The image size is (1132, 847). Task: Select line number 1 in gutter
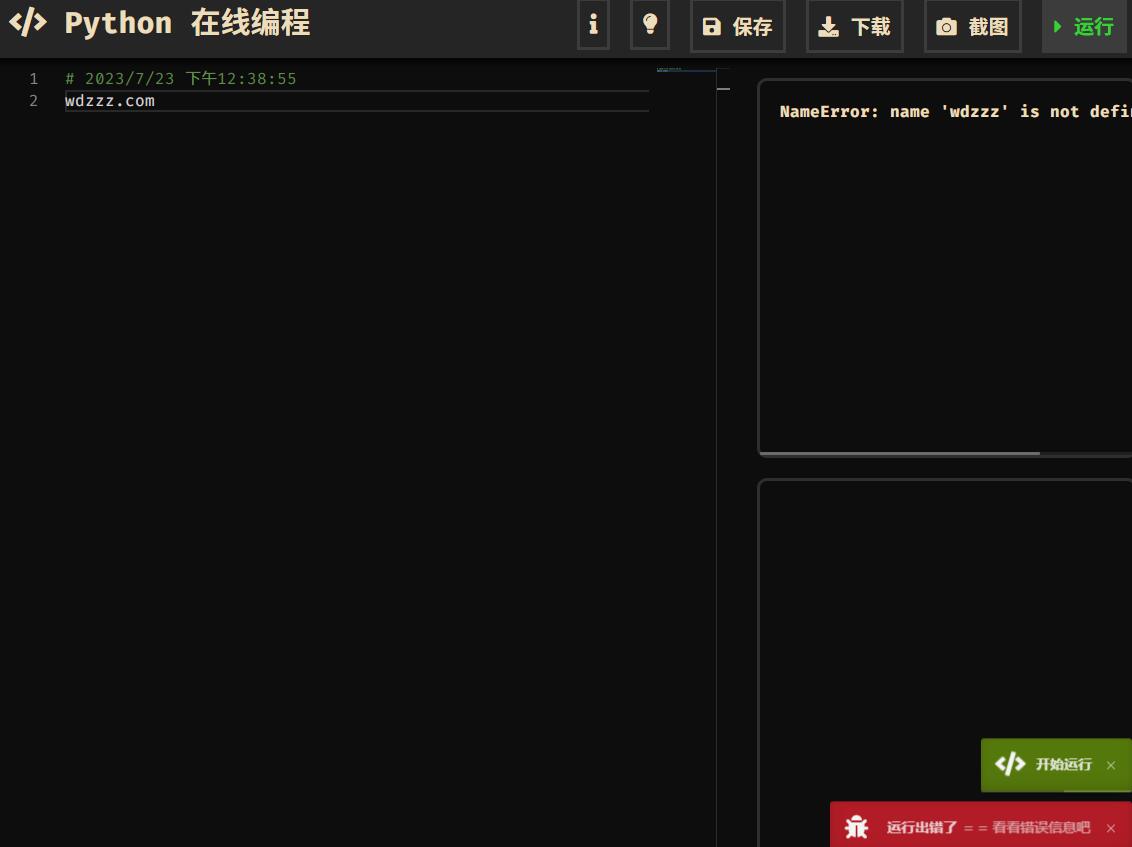(33, 79)
